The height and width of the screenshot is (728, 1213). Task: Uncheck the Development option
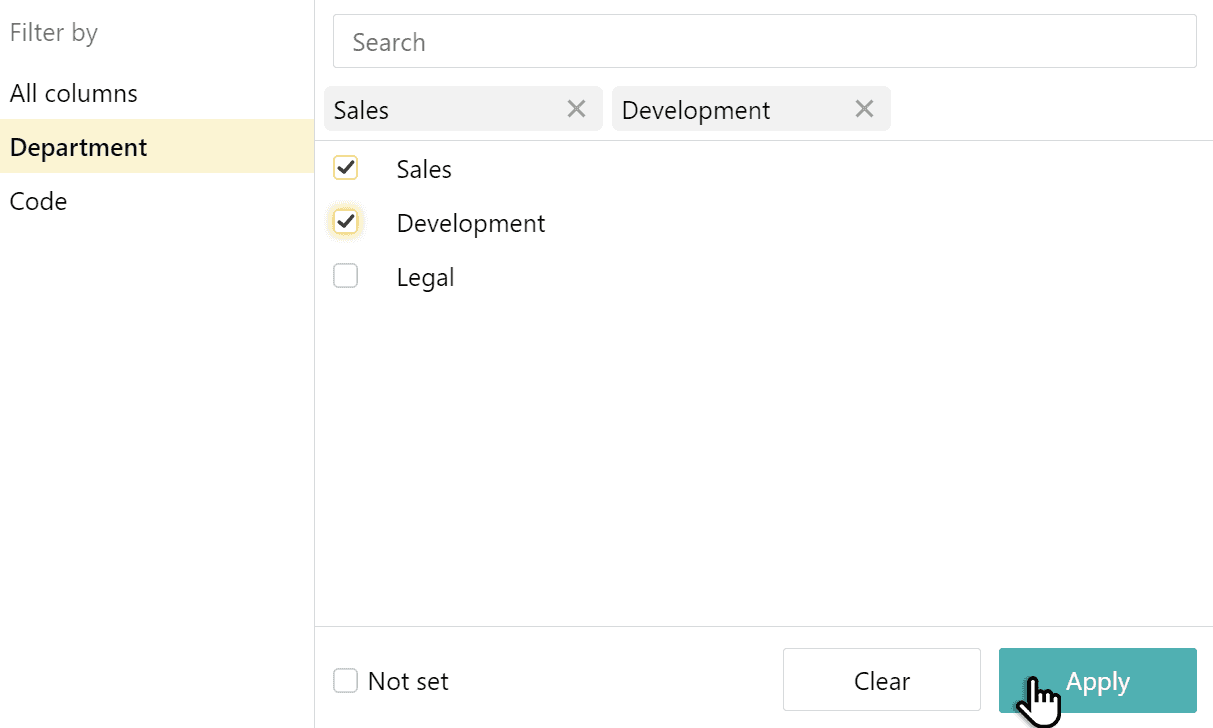[345, 222]
